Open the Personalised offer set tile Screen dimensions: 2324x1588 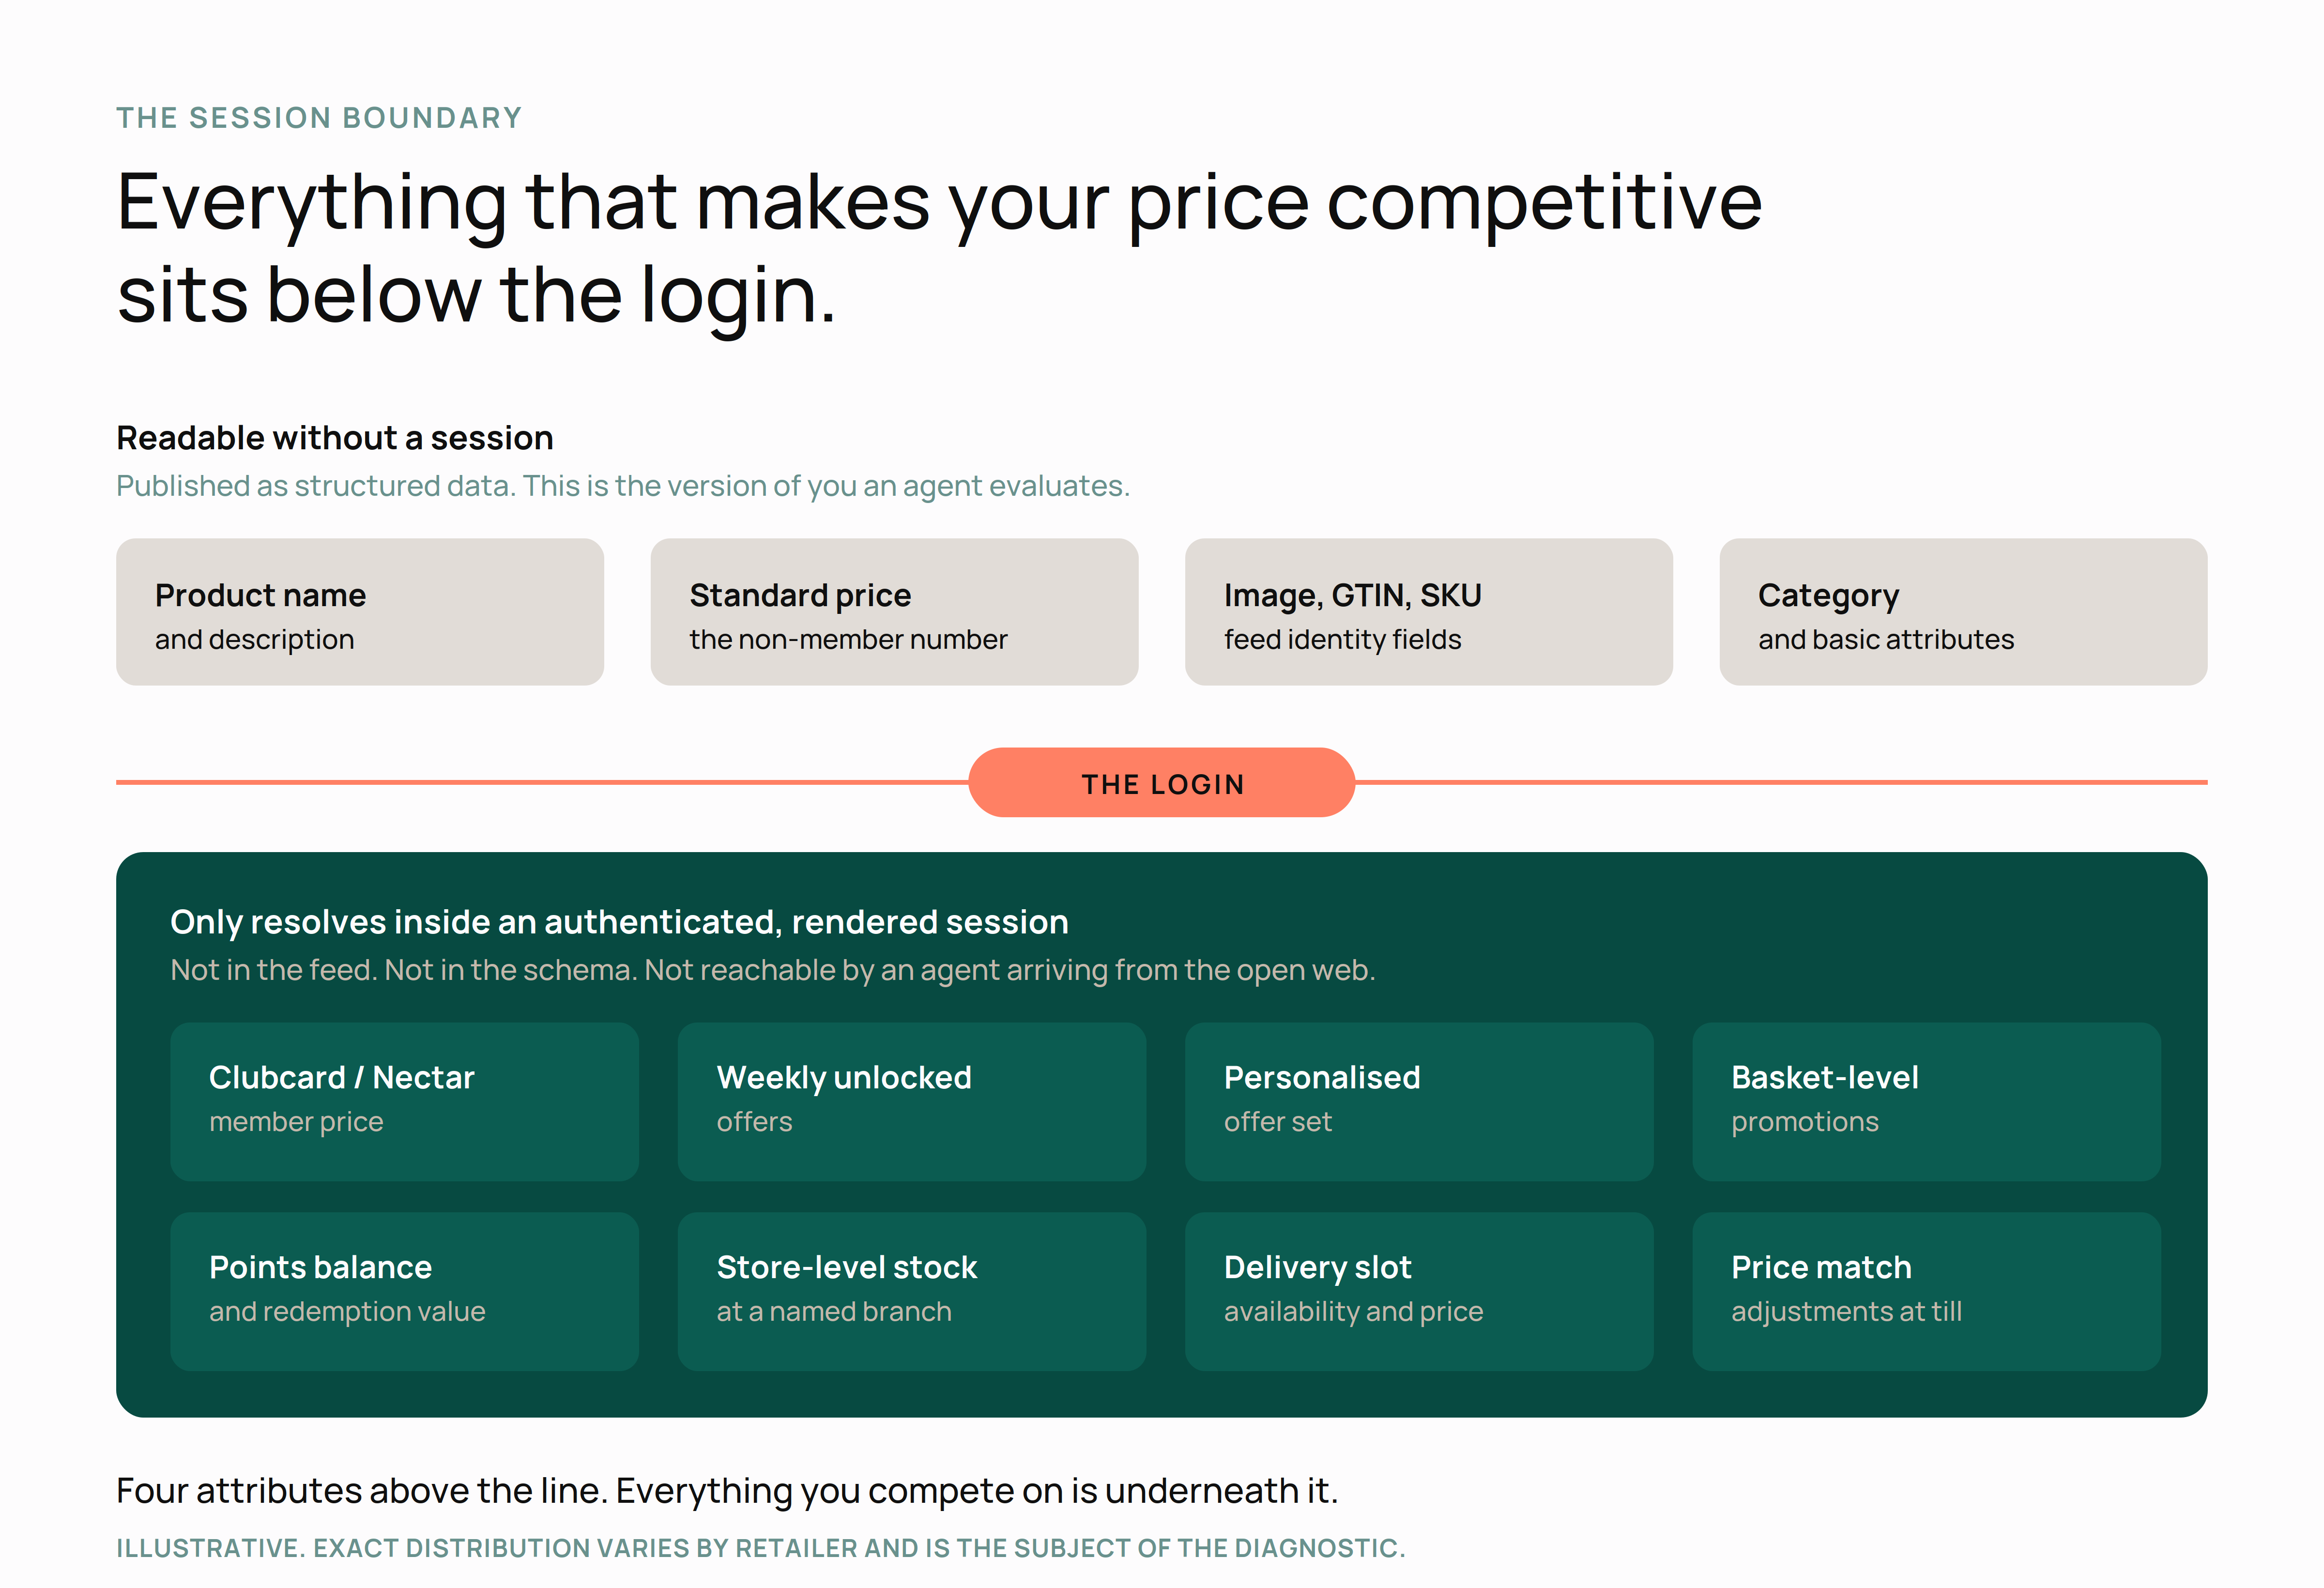(1419, 1102)
